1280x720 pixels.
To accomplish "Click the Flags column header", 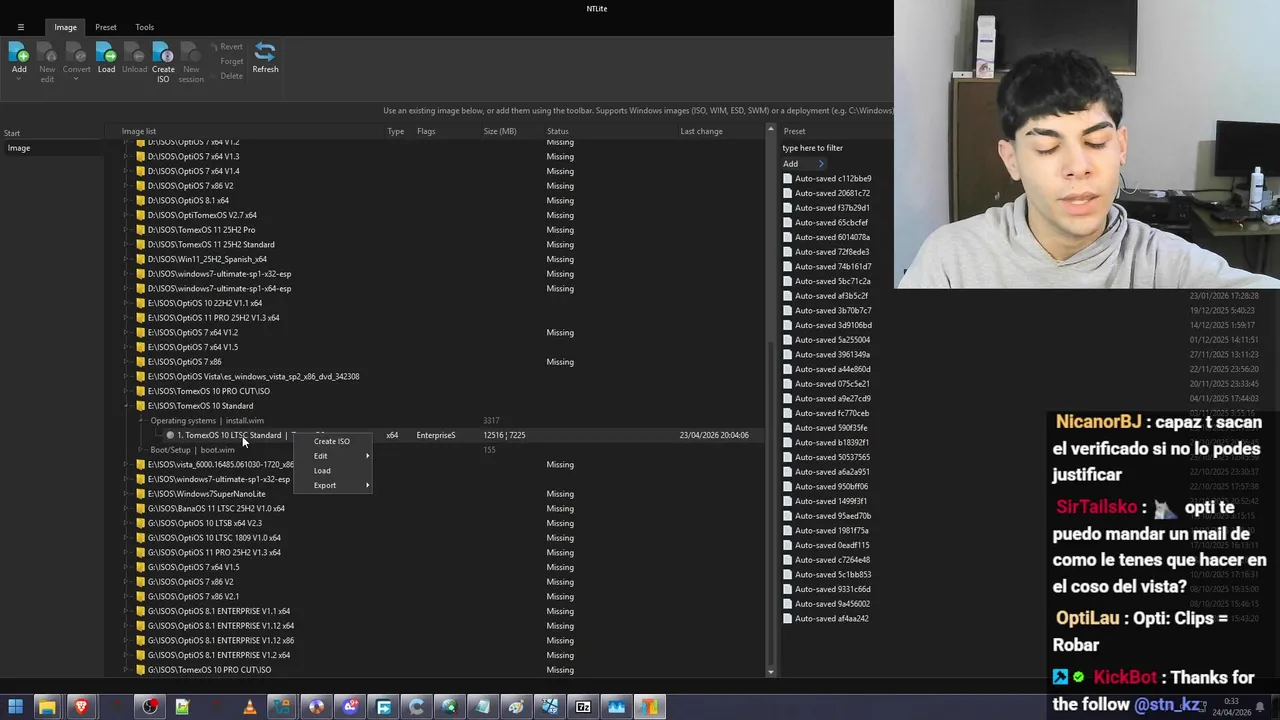I will pyautogui.click(x=426, y=131).
